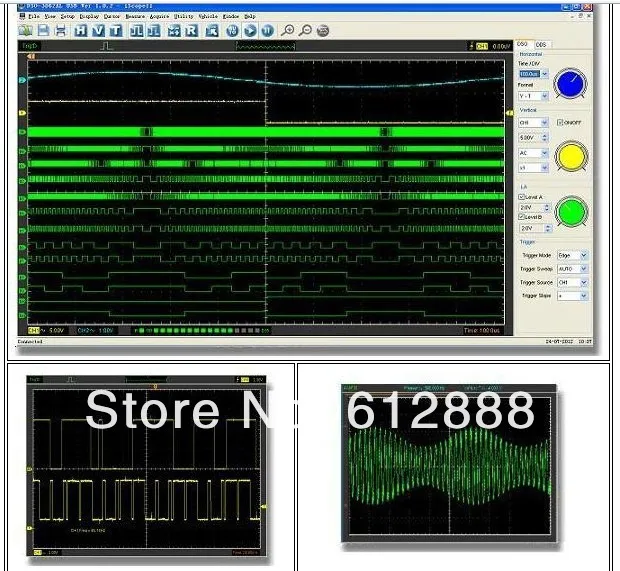
Task: Open the Display menu
Action: click(89, 16)
